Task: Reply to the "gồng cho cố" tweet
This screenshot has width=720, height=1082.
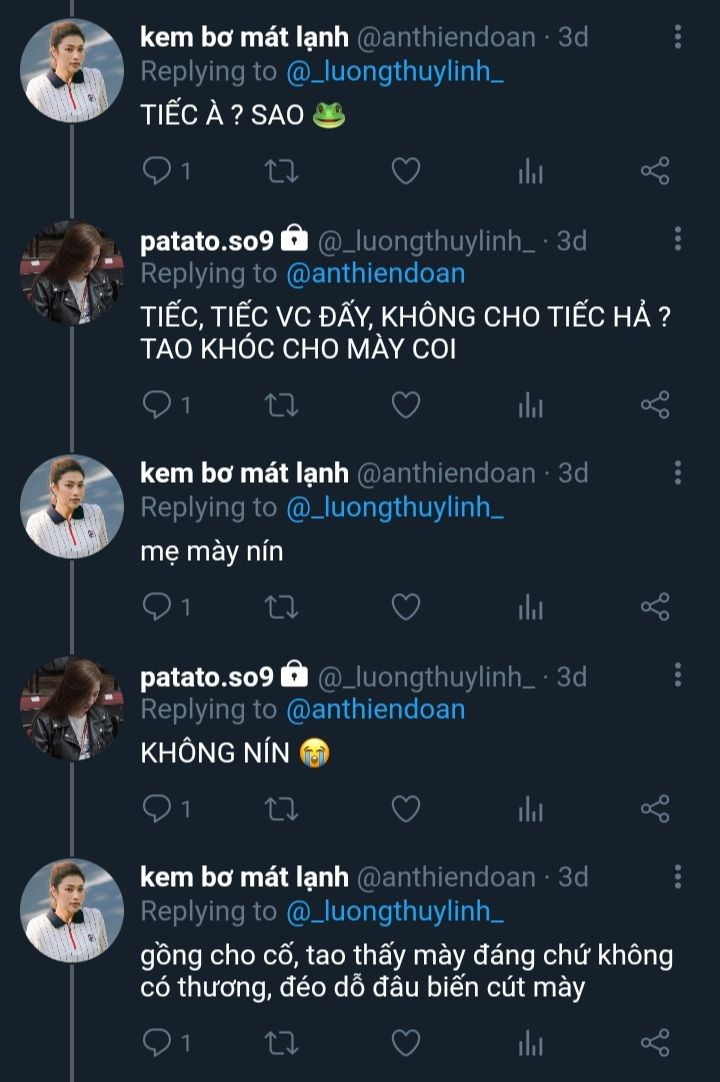Action: pyautogui.click(x=157, y=1043)
